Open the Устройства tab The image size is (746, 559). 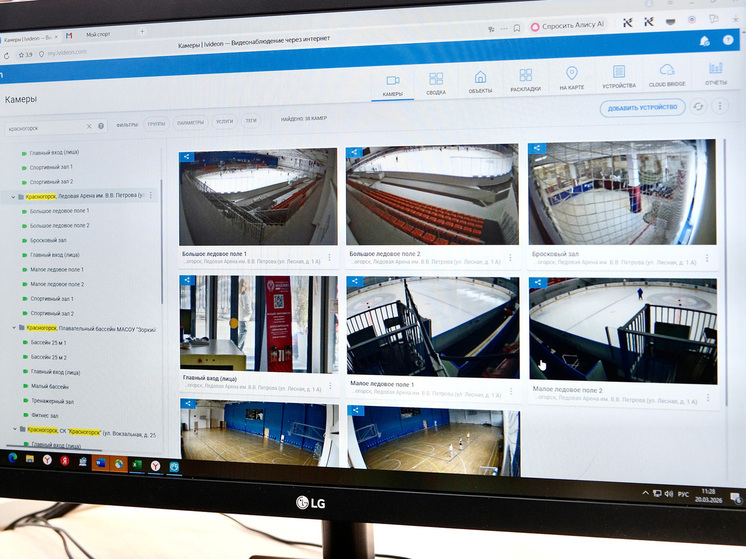[619, 76]
